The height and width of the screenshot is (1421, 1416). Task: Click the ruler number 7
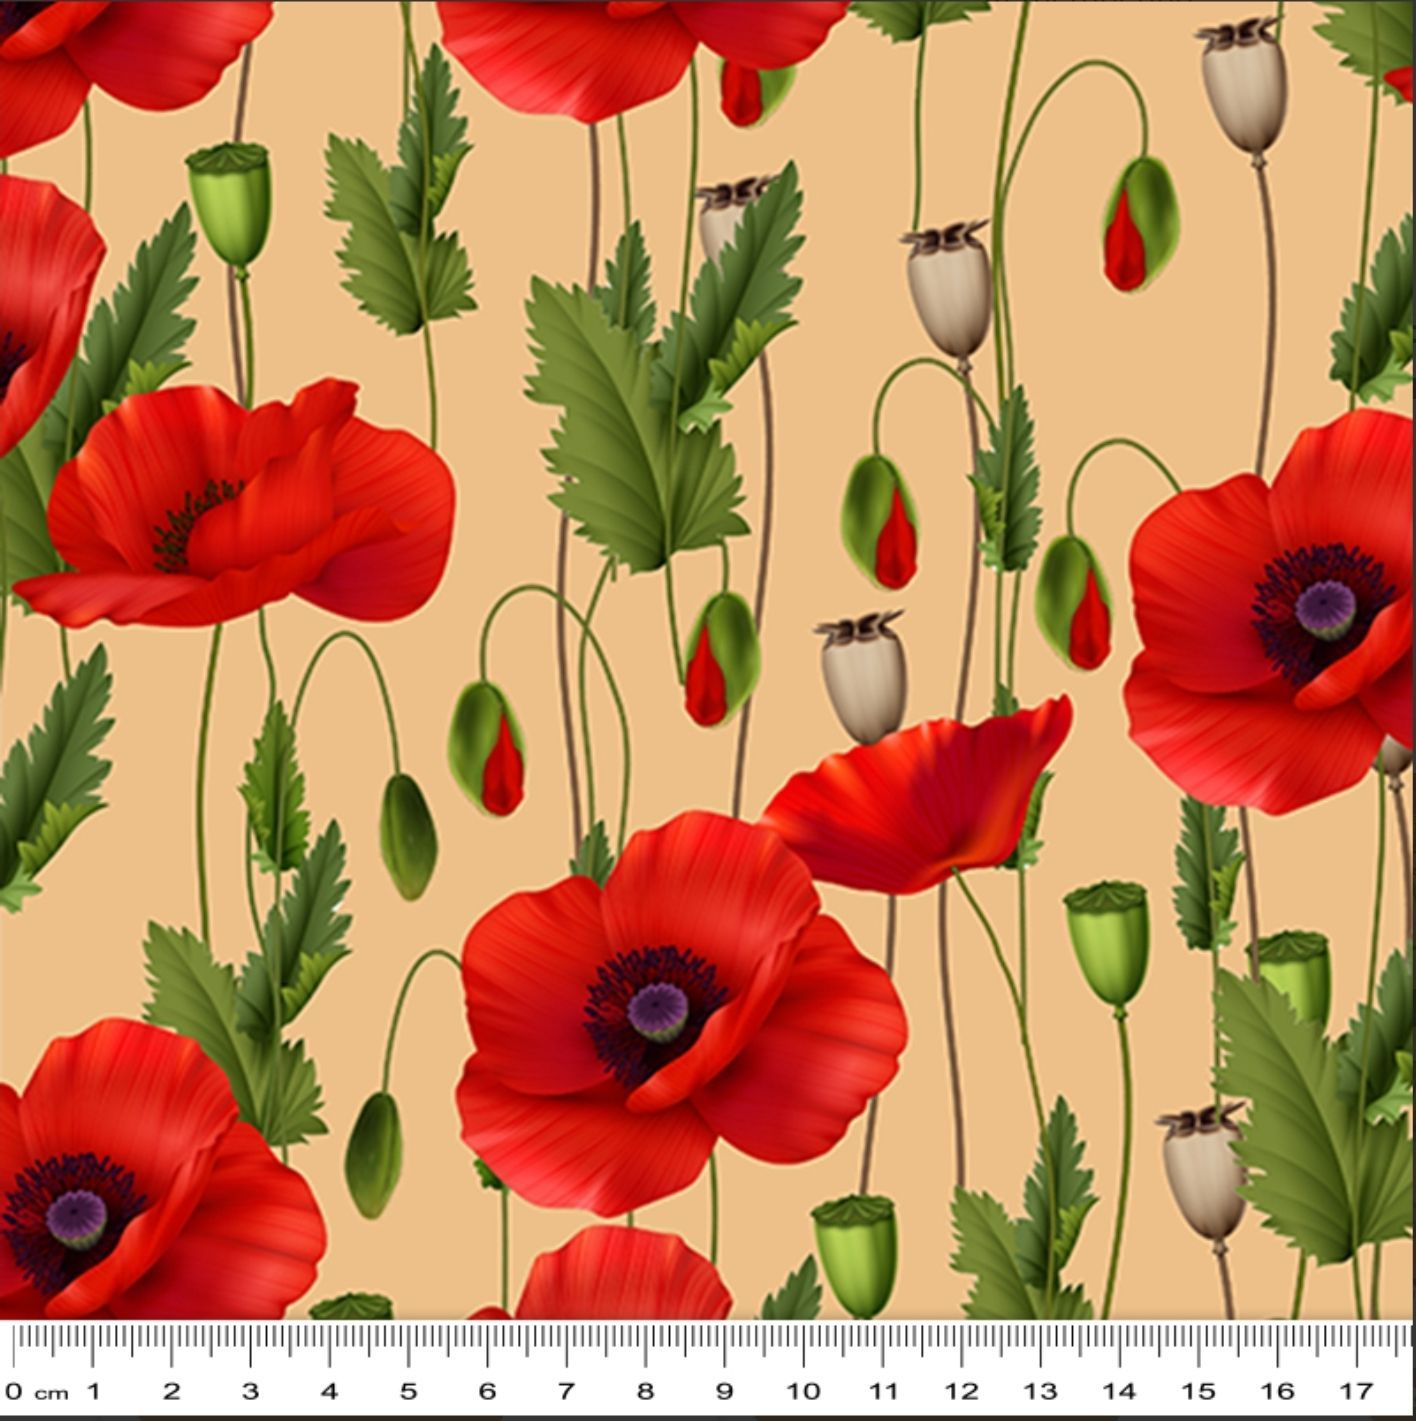pos(566,1391)
